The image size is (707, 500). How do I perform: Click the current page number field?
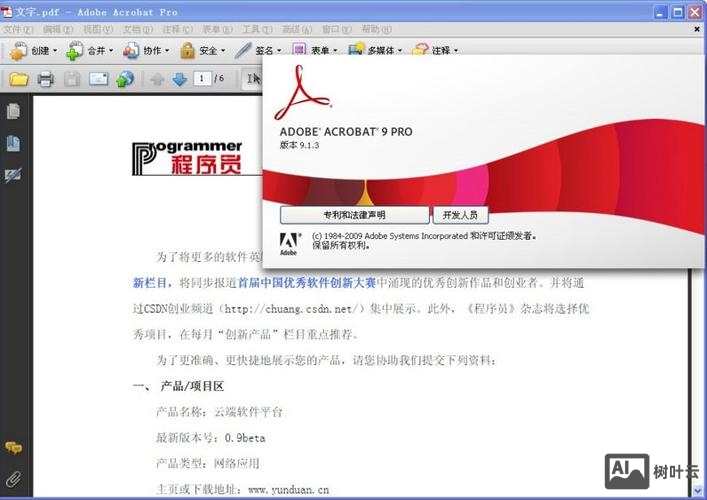[202, 79]
